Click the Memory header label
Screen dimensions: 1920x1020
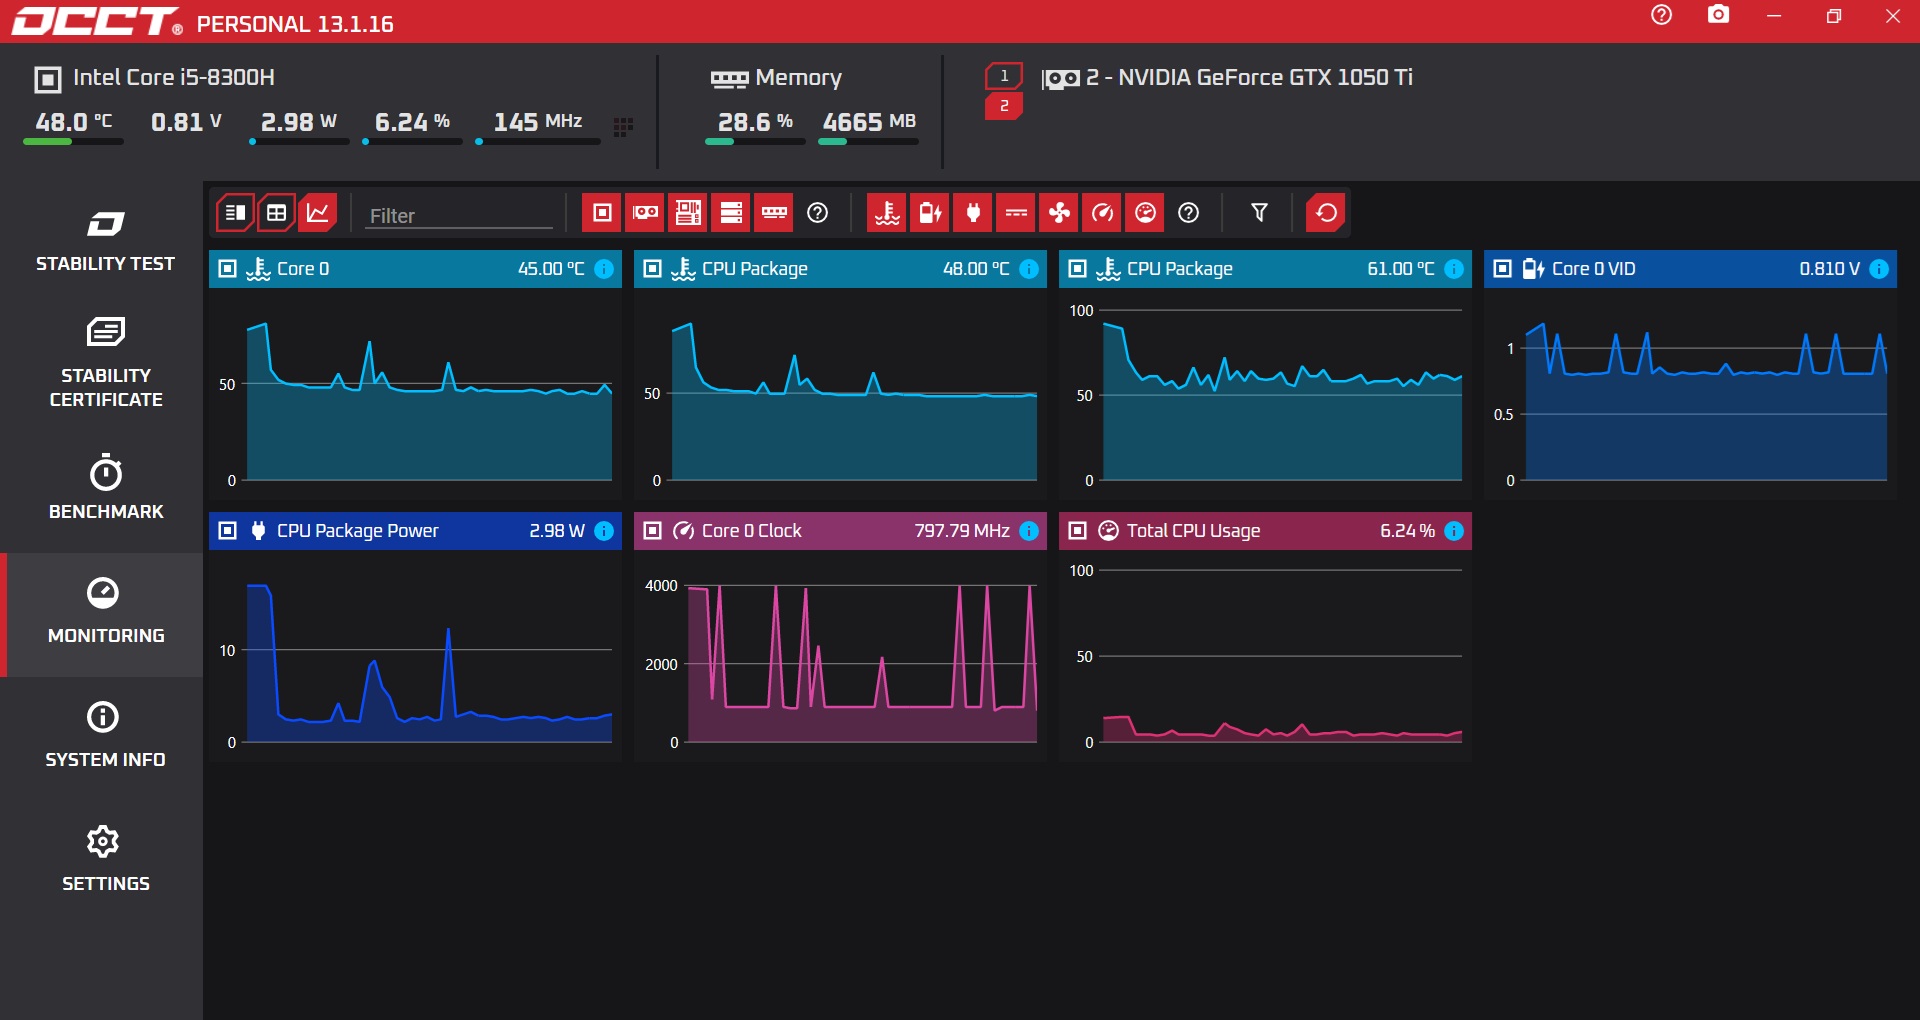798,77
